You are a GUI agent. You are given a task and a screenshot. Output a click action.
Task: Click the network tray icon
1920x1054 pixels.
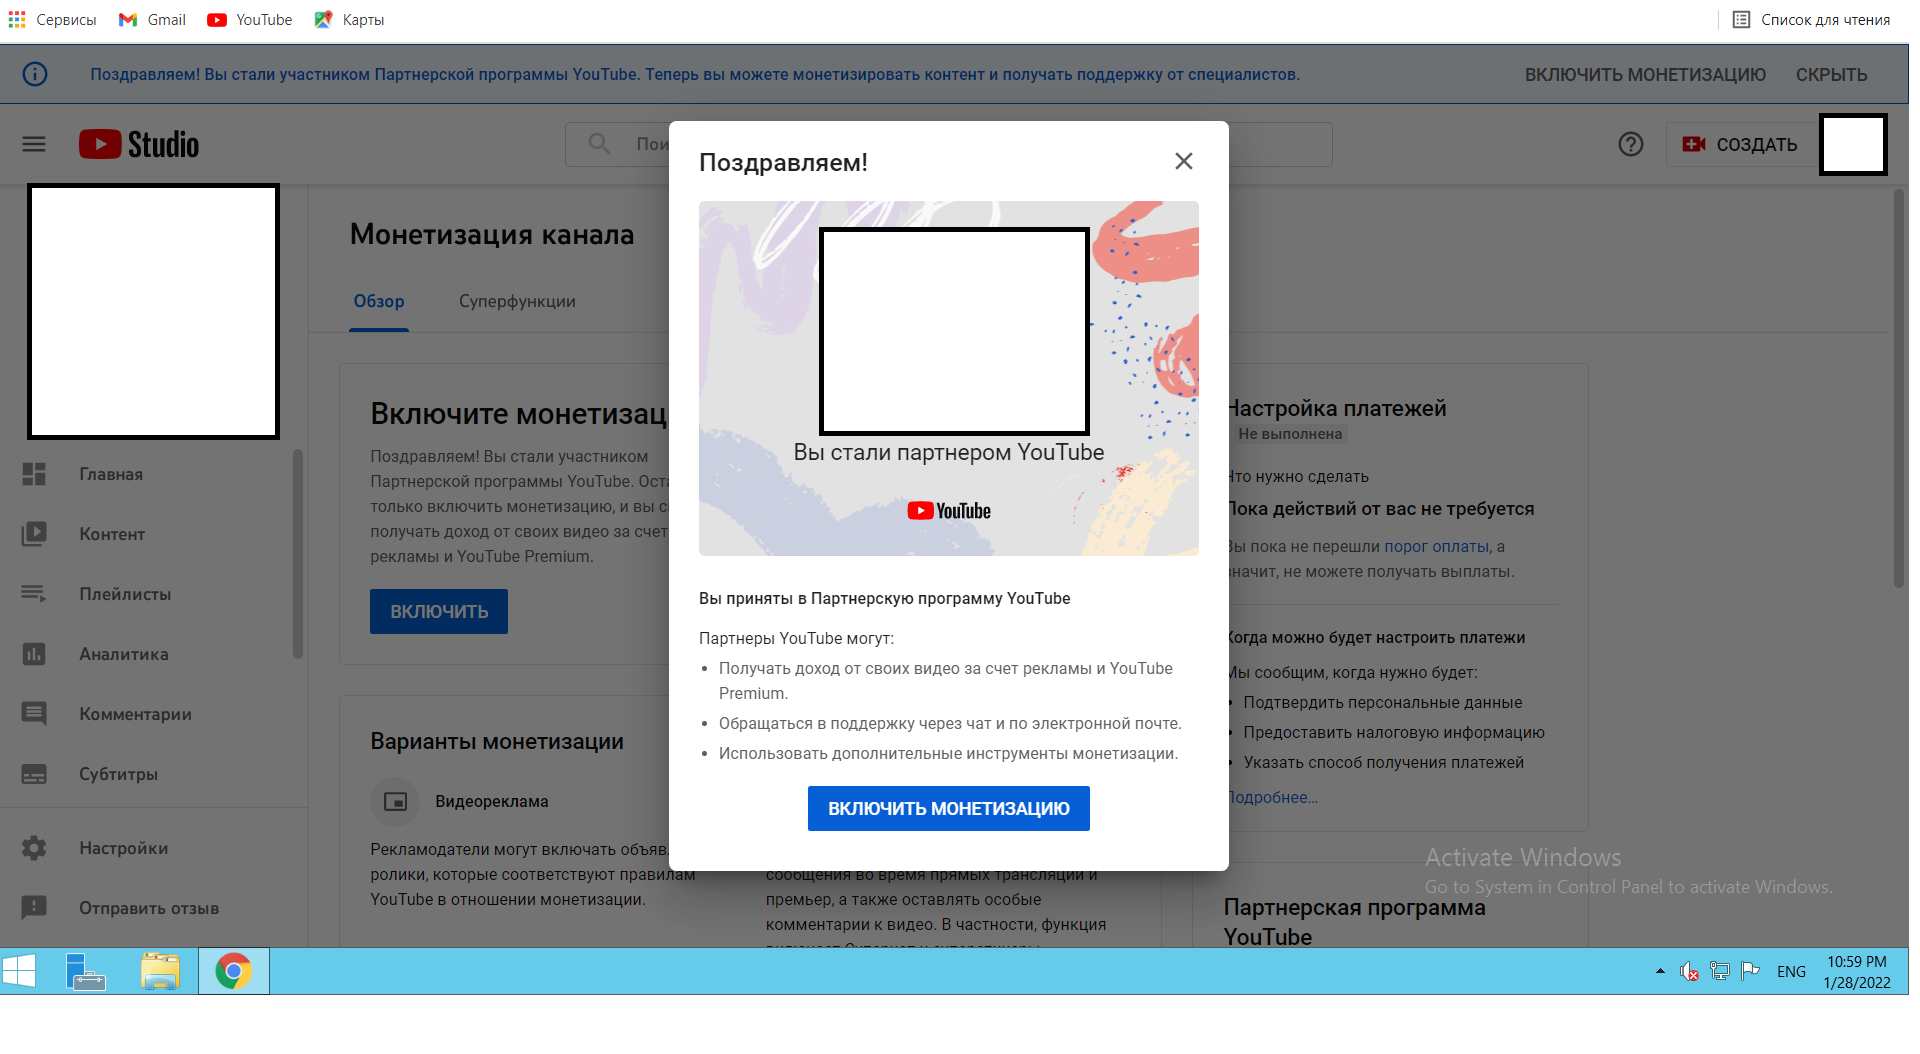pos(1720,971)
